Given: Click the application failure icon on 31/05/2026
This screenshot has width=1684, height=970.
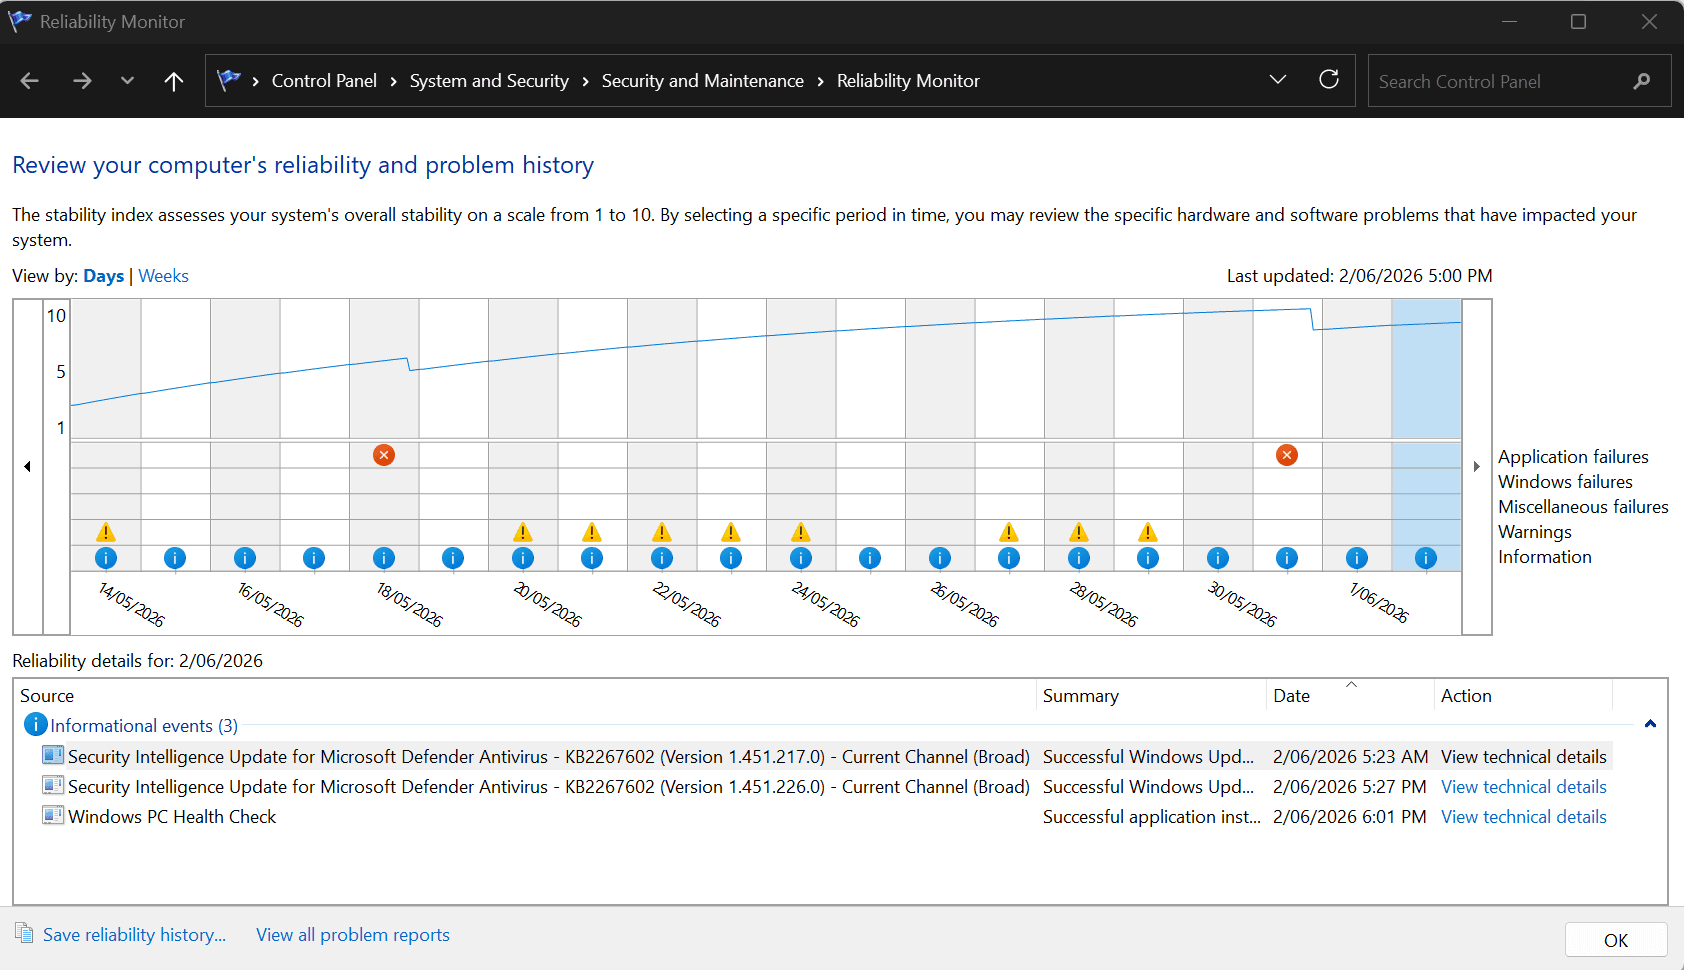Looking at the screenshot, I should tap(1287, 455).
